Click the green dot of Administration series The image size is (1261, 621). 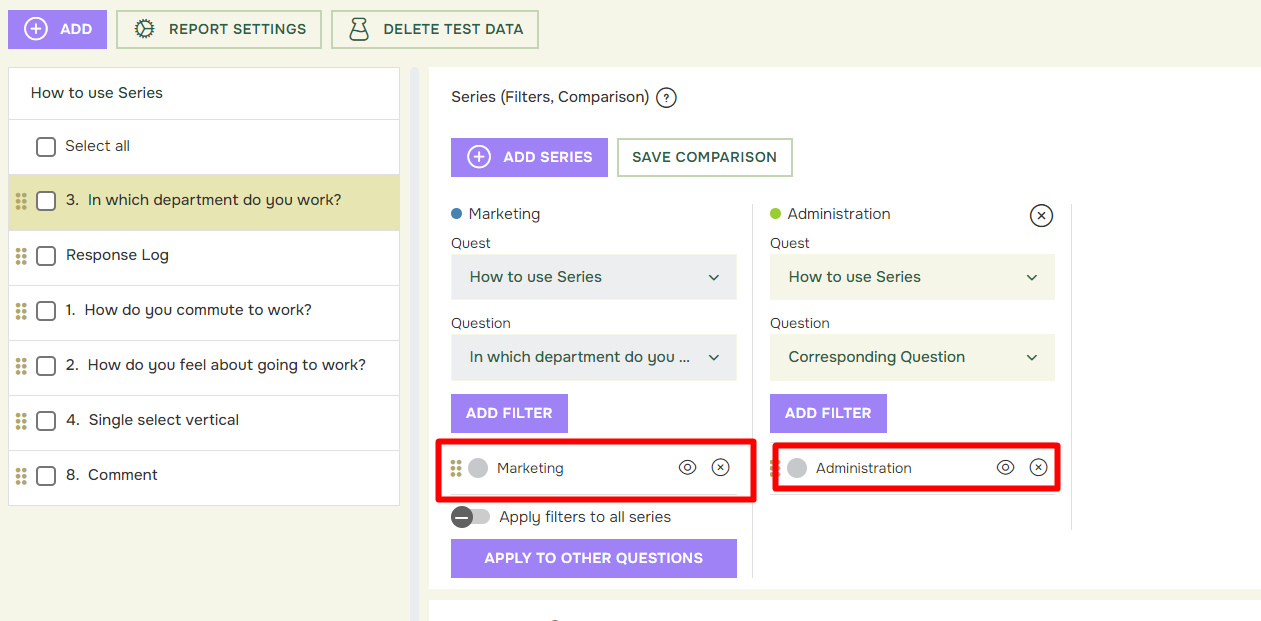pyautogui.click(x=775, y=214)
